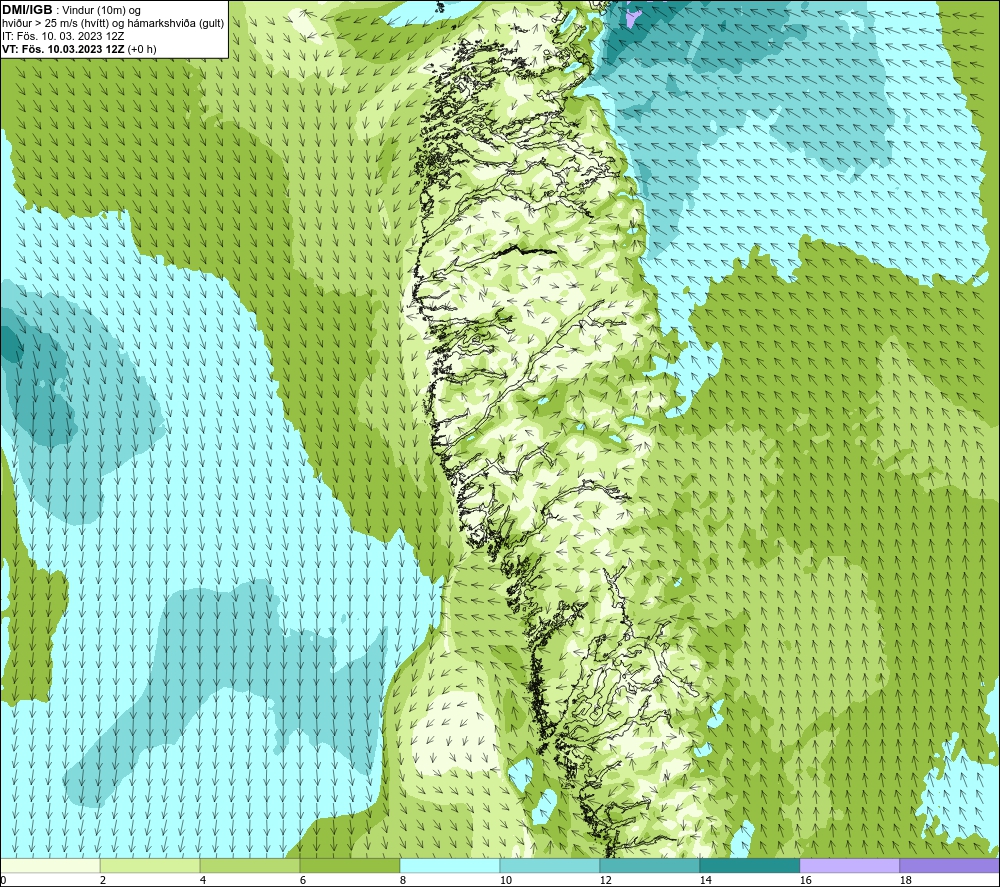Click the scale label '10'
1000x887 pixels.
point(505,880)
